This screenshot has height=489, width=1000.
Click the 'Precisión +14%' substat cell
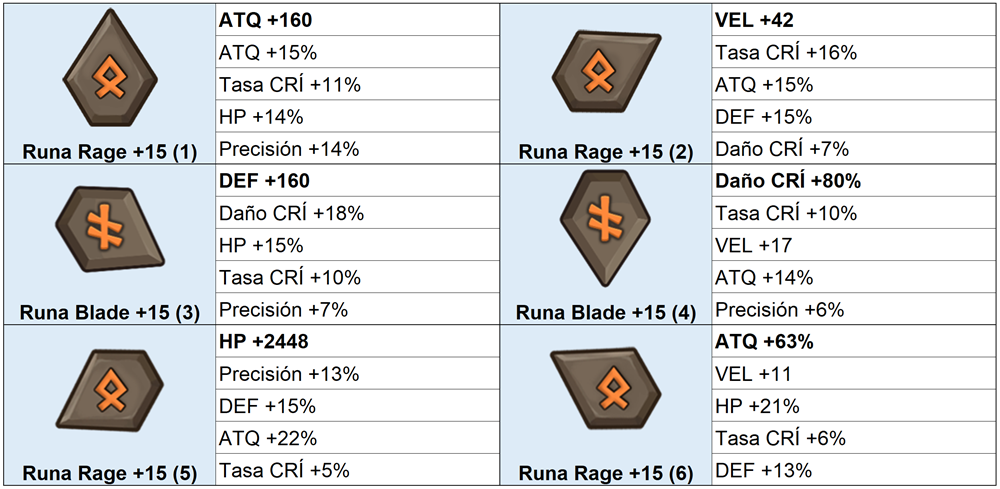[357, 149]
